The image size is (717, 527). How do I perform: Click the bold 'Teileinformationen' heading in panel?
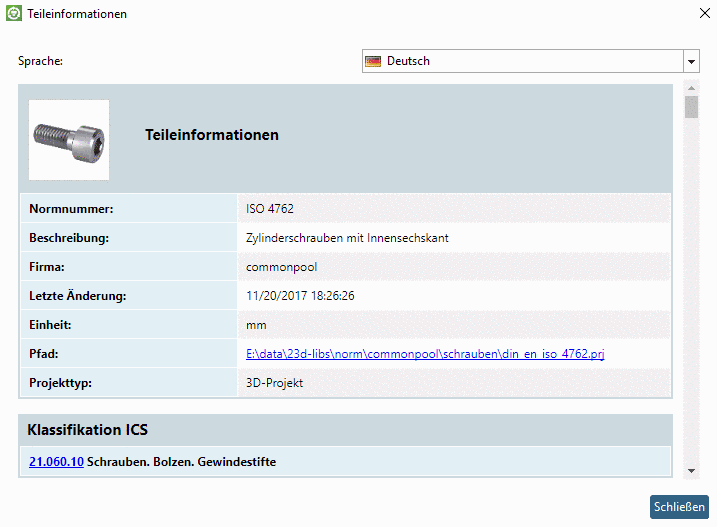tap(212, 135)
